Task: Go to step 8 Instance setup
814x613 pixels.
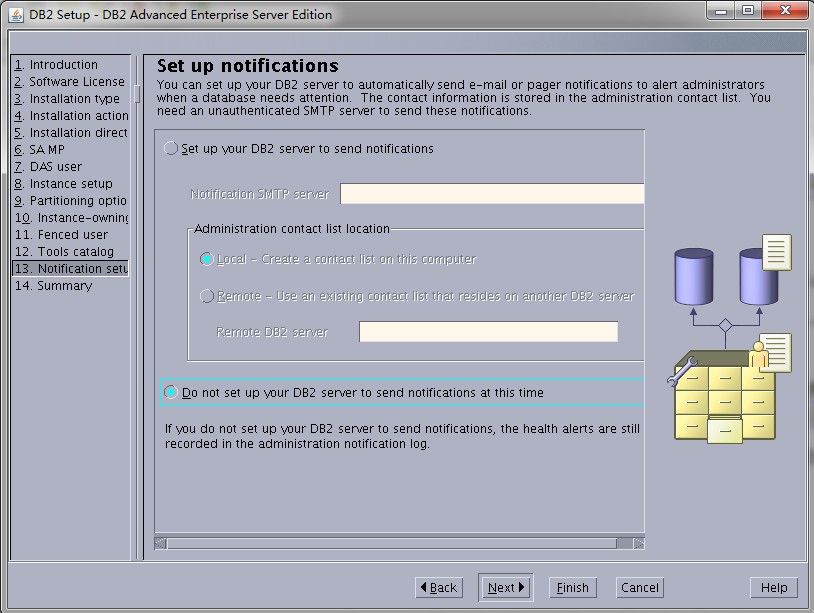Action: (63, 184)
